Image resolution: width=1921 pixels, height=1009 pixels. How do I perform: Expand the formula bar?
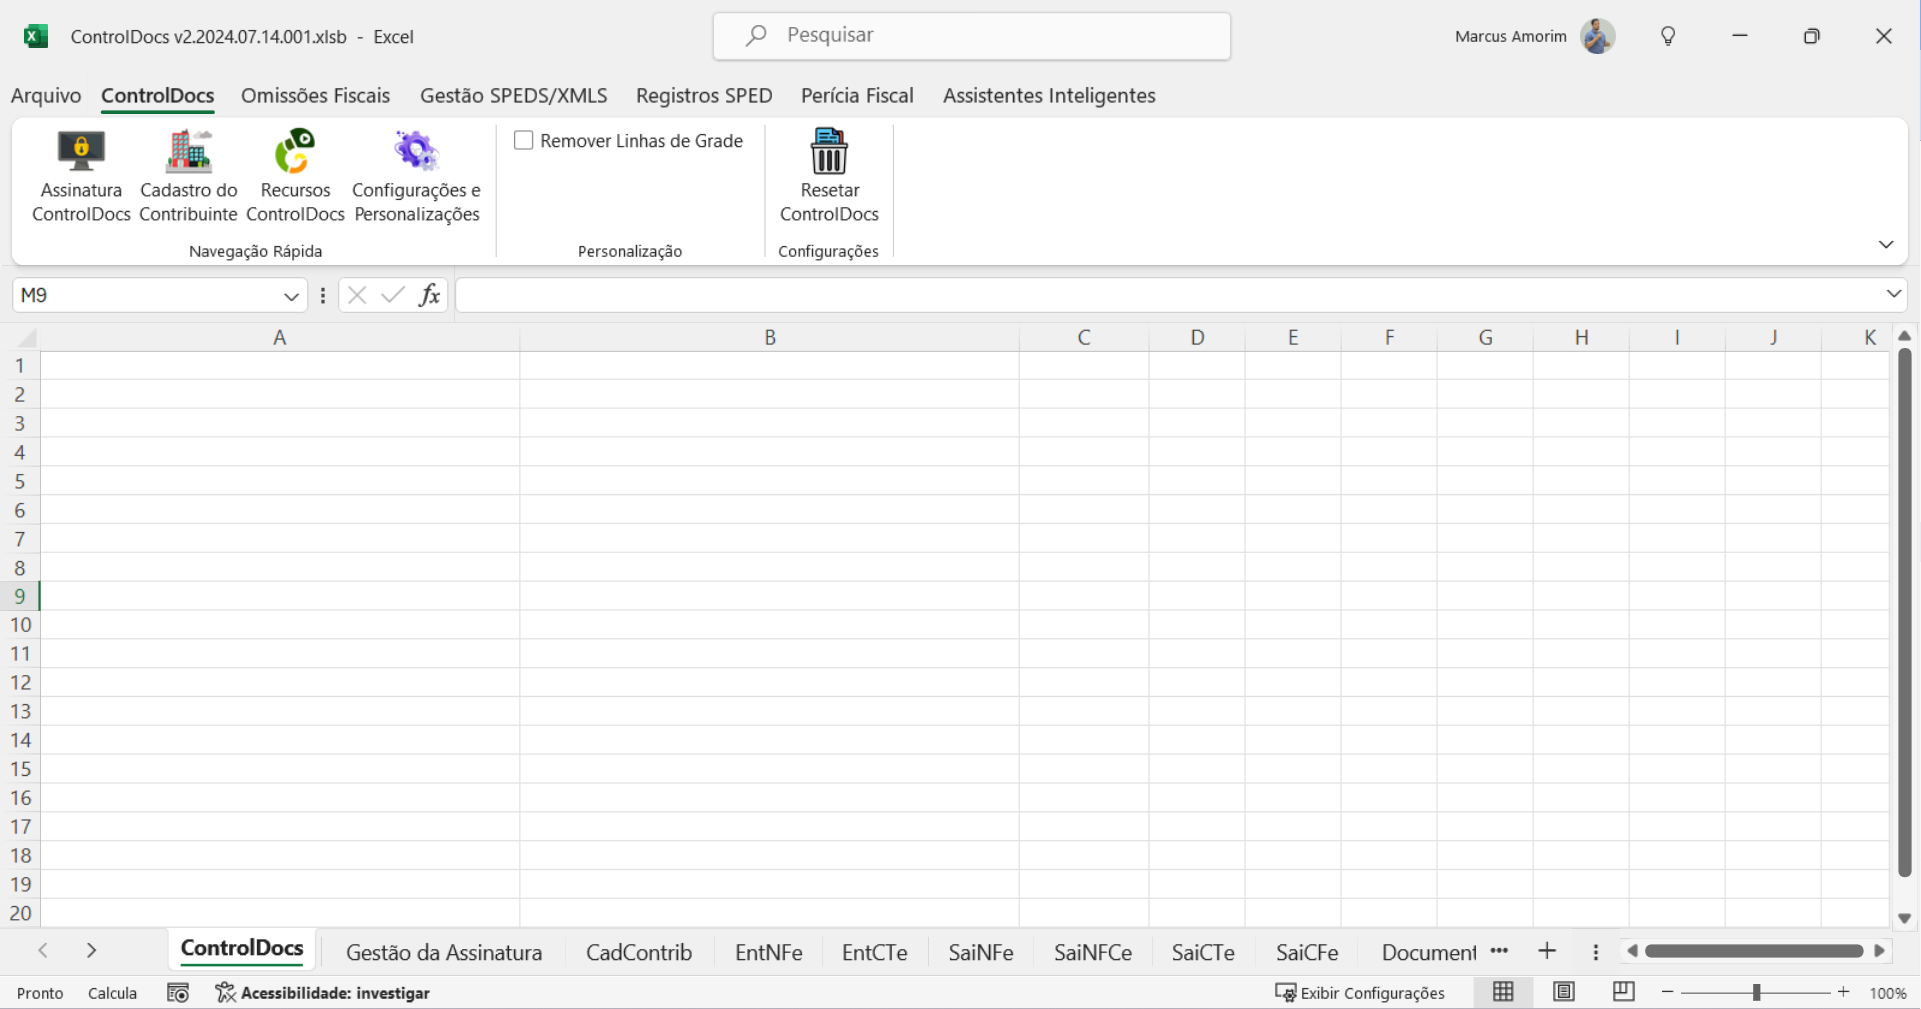(1893, 294)
